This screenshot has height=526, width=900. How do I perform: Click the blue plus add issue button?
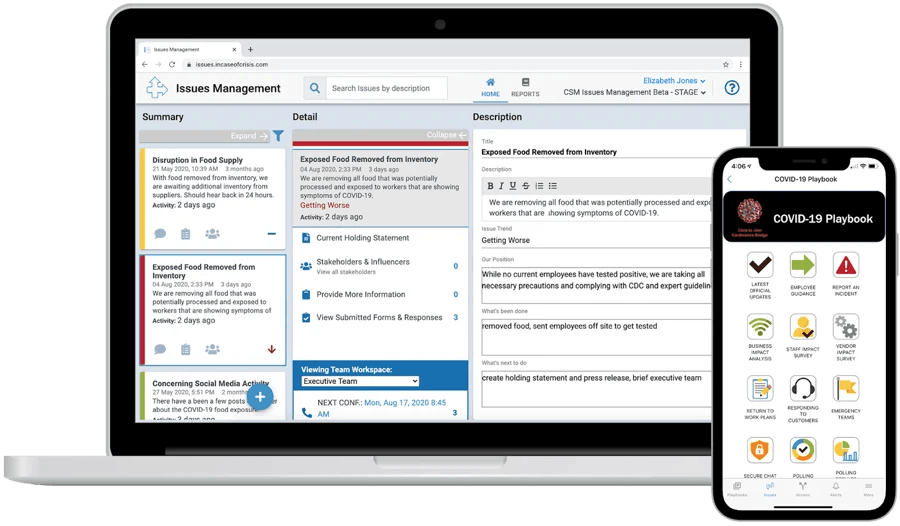point(260,397)
